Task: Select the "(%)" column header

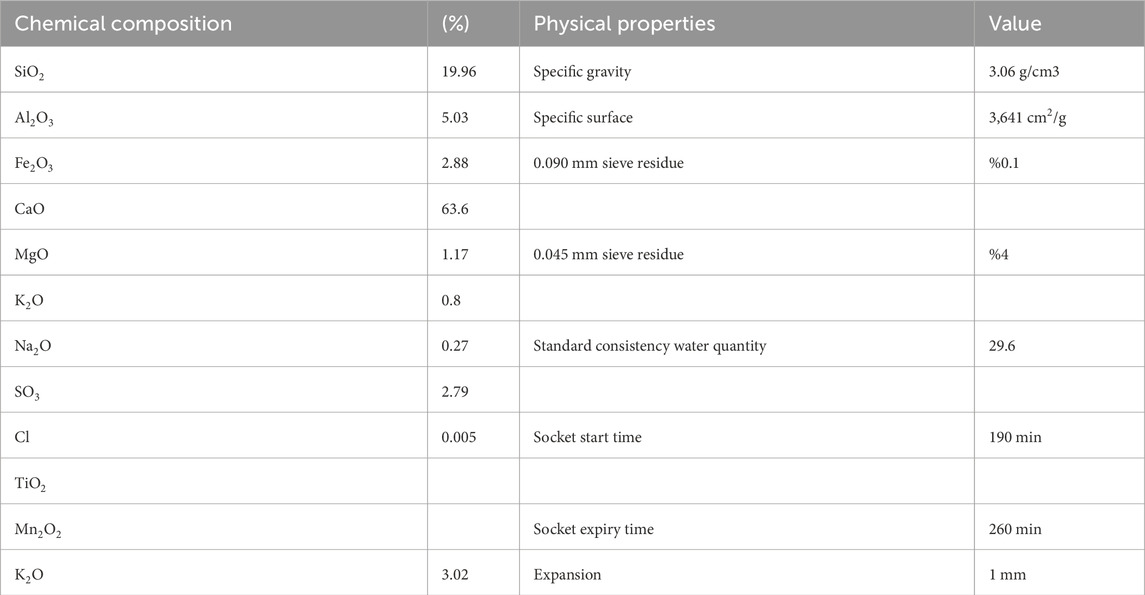Action: pyautogui.click(x=455, y=24)
